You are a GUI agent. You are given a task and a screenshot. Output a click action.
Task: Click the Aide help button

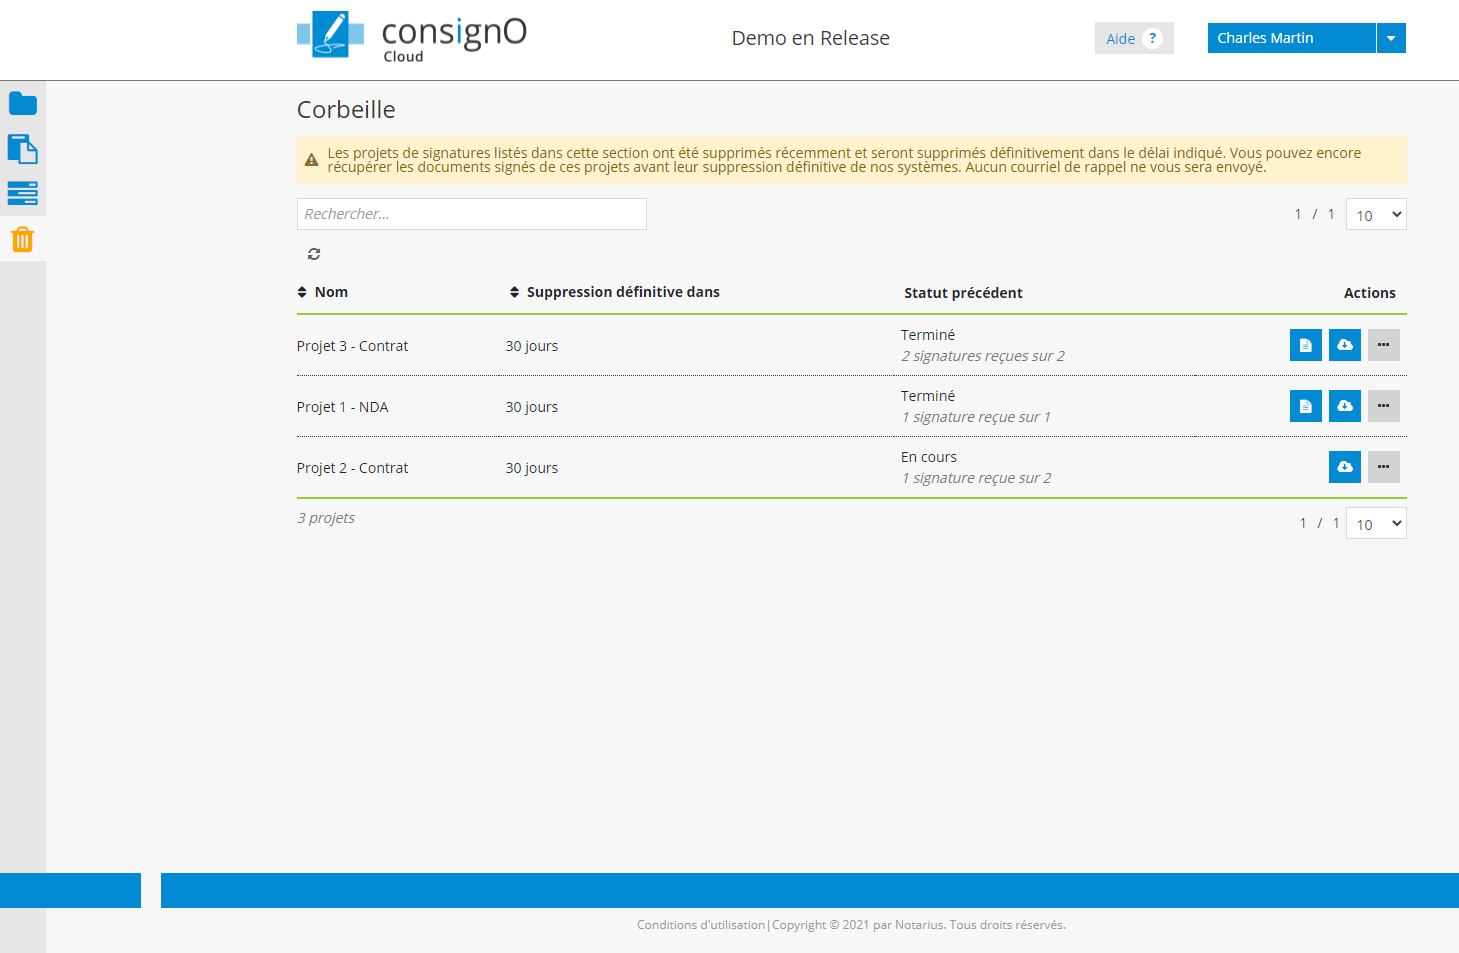pyautogui.click(x=1133, y=38)
